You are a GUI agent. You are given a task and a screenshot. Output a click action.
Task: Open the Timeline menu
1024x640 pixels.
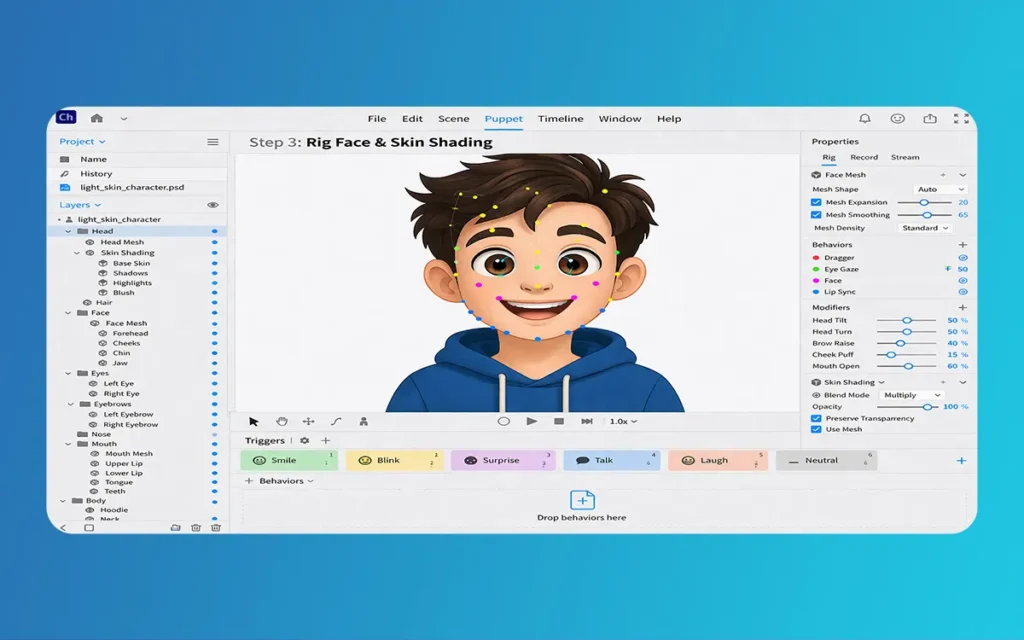[x=560, y=119]
